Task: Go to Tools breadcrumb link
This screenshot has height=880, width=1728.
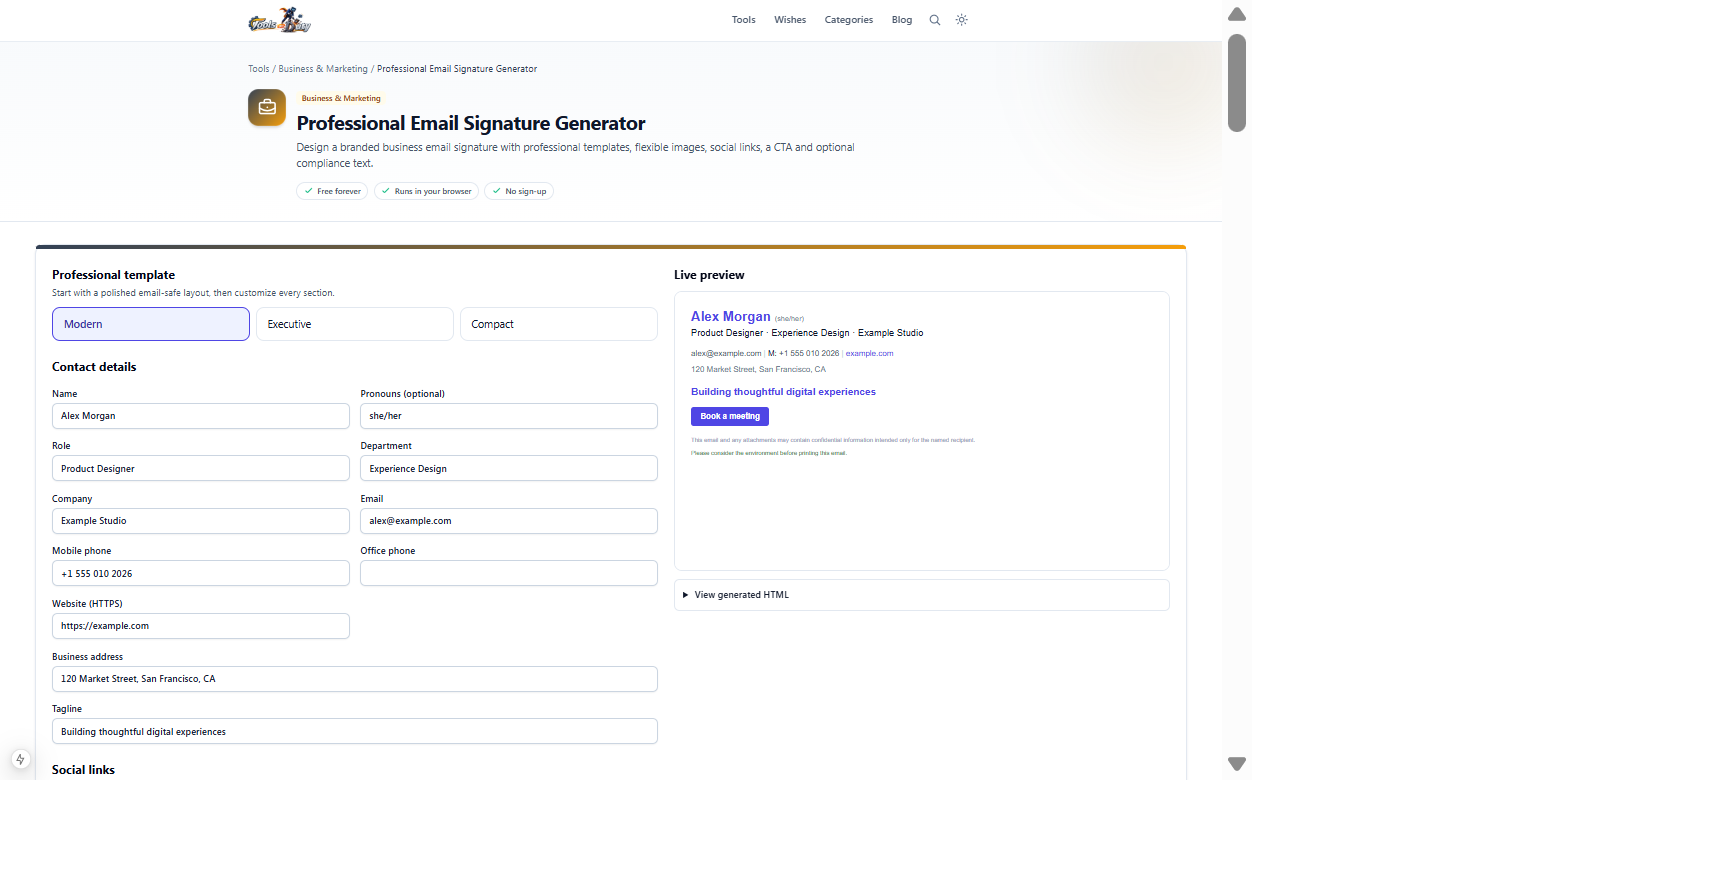Action: tap(259, 69)
